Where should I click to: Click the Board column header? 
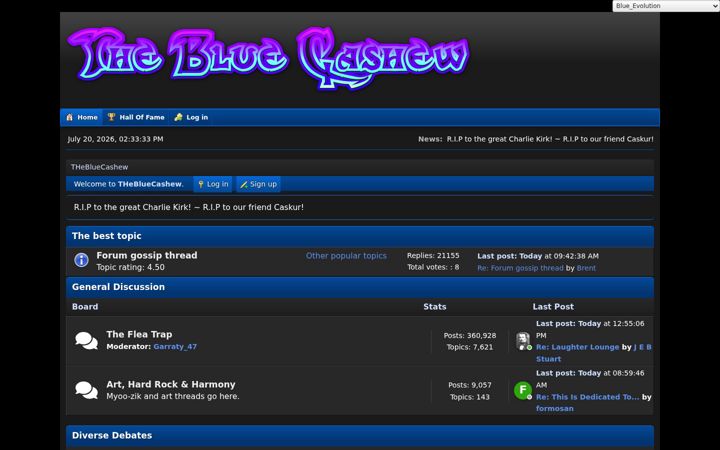85,307
